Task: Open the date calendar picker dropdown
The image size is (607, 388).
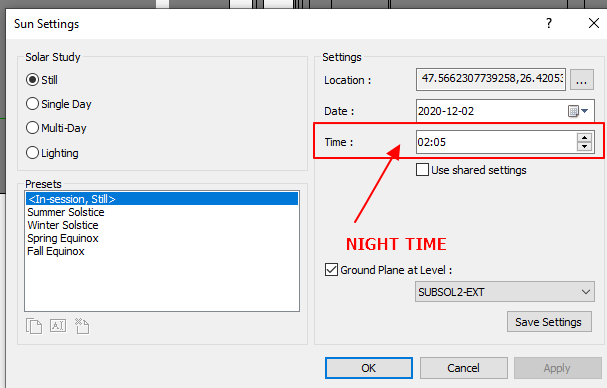Action: click(x=578, y=111)
